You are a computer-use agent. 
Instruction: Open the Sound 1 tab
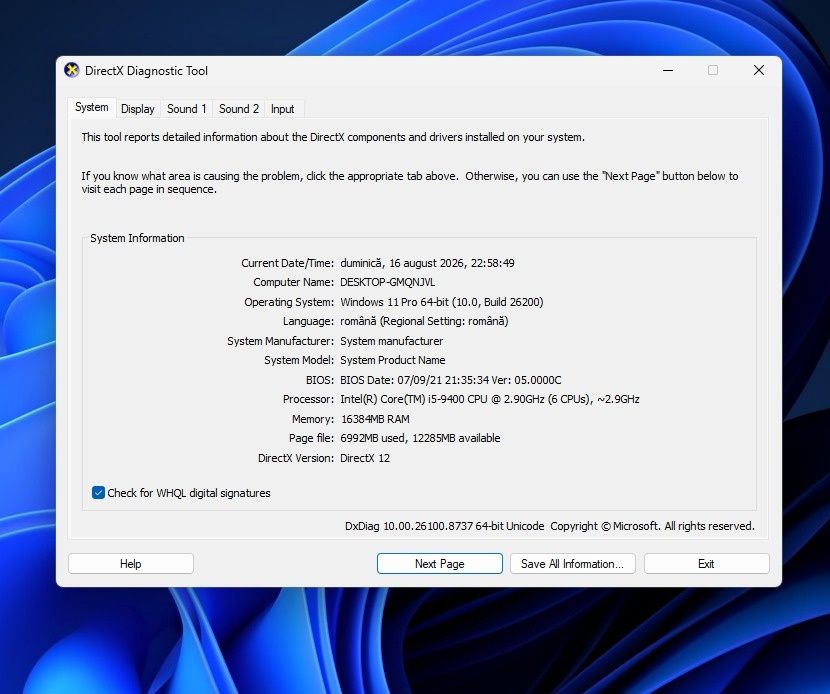(x=186, y=109)
